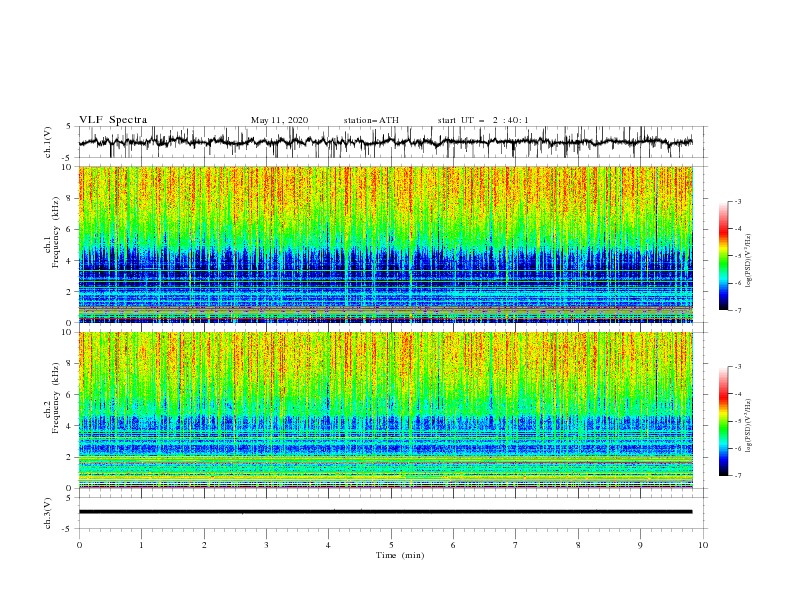Screen dimensions: 792x612
Task: Select time axis tick label "9"
Action: (640, 545)
